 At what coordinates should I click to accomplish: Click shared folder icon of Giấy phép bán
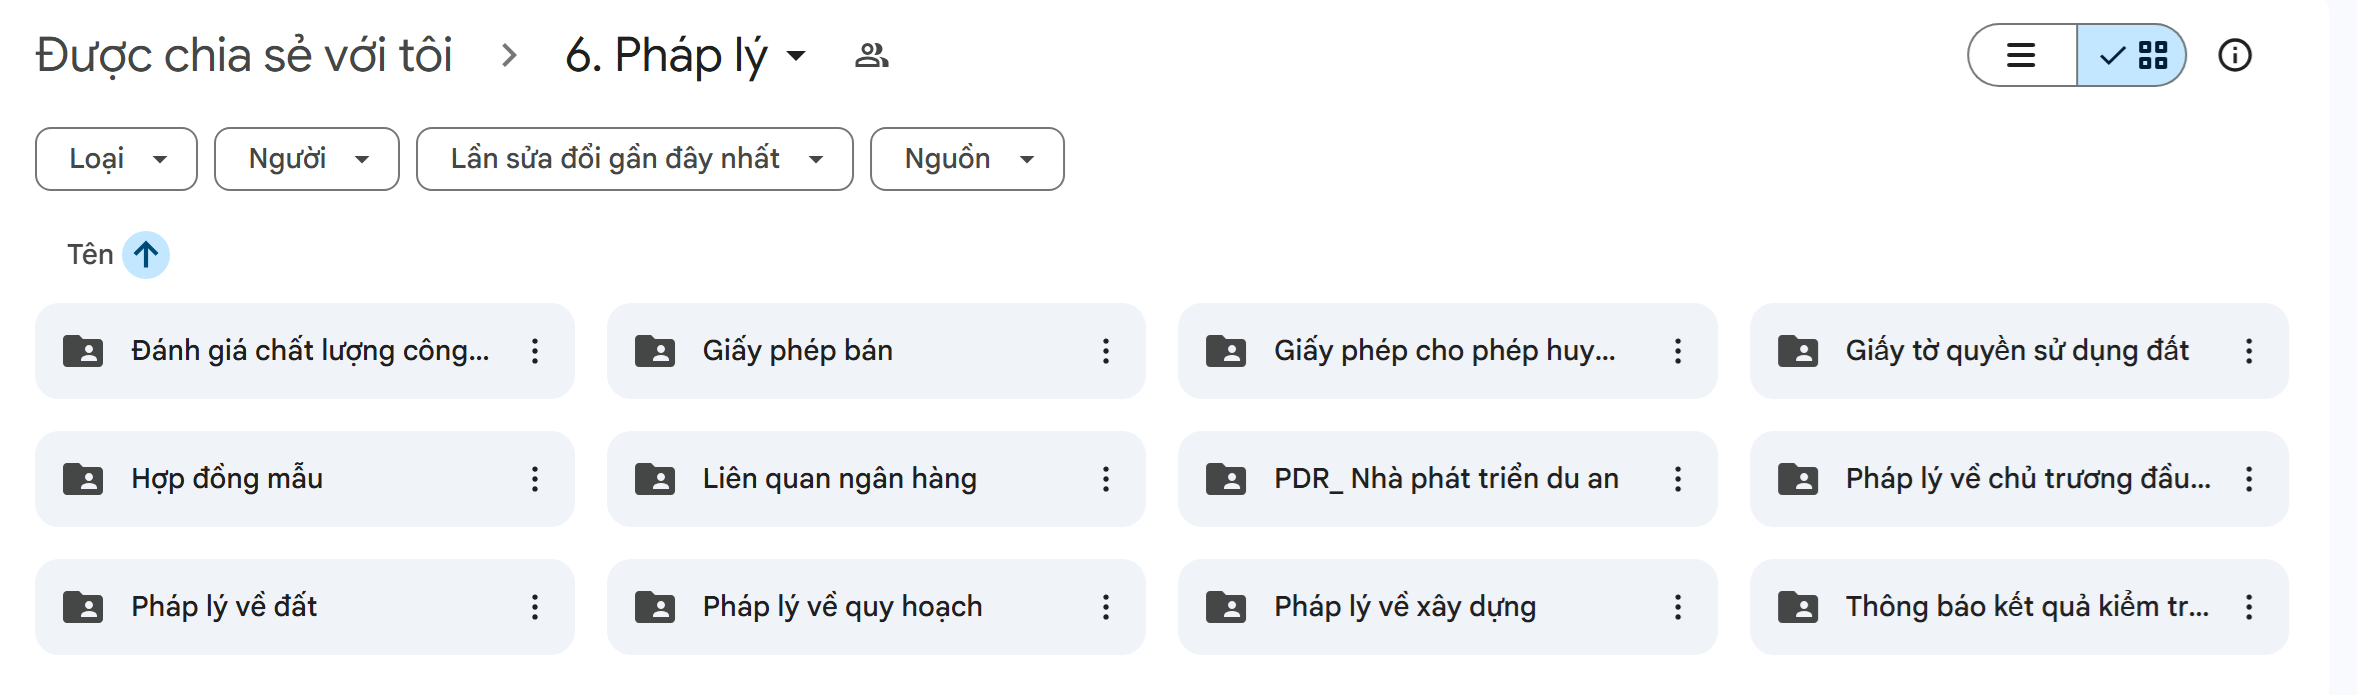(655, 351)
